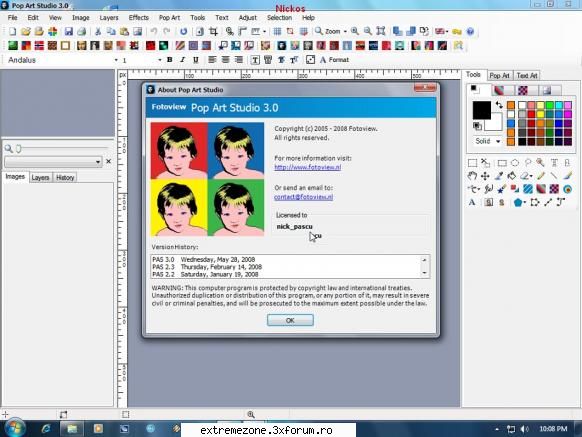Select the Line drawing tool
582x437 pixels.
pyautogui.click(x=554, y=176)
